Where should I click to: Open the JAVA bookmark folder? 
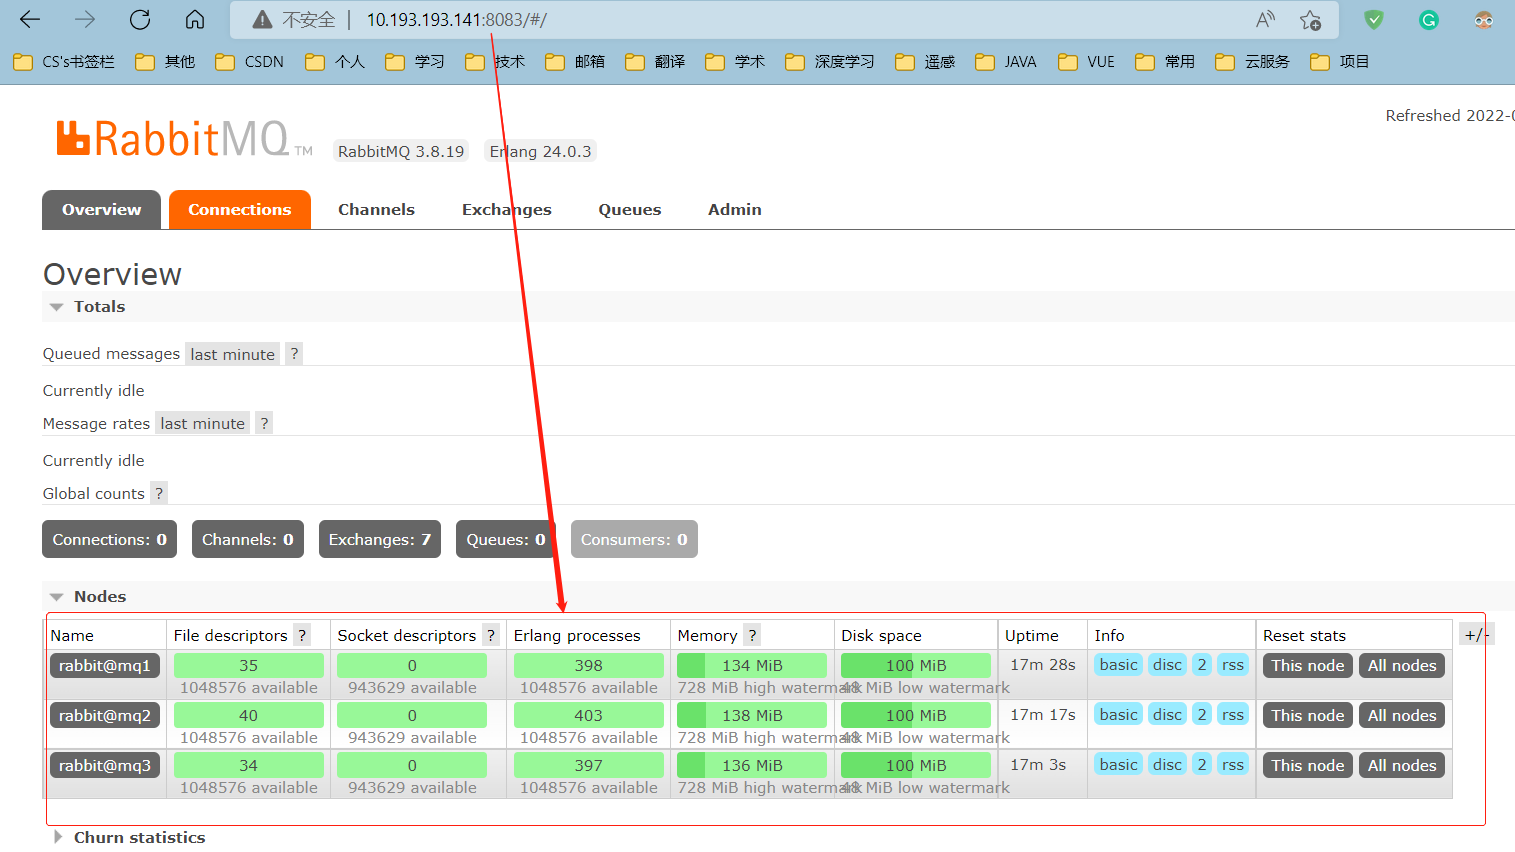[1006, 62]
